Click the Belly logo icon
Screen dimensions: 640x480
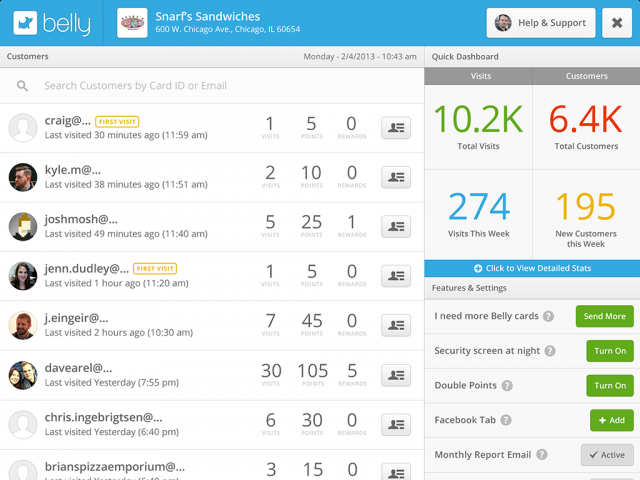pos(25,23)
